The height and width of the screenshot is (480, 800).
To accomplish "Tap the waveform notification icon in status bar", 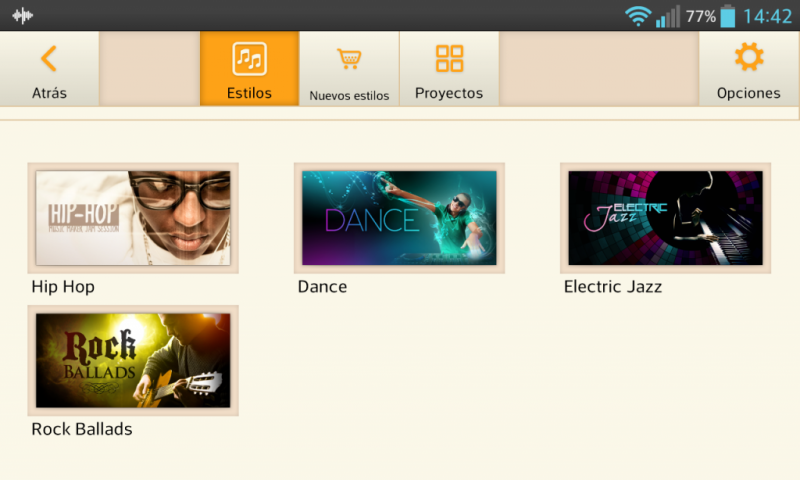I will tap(22, 16).
